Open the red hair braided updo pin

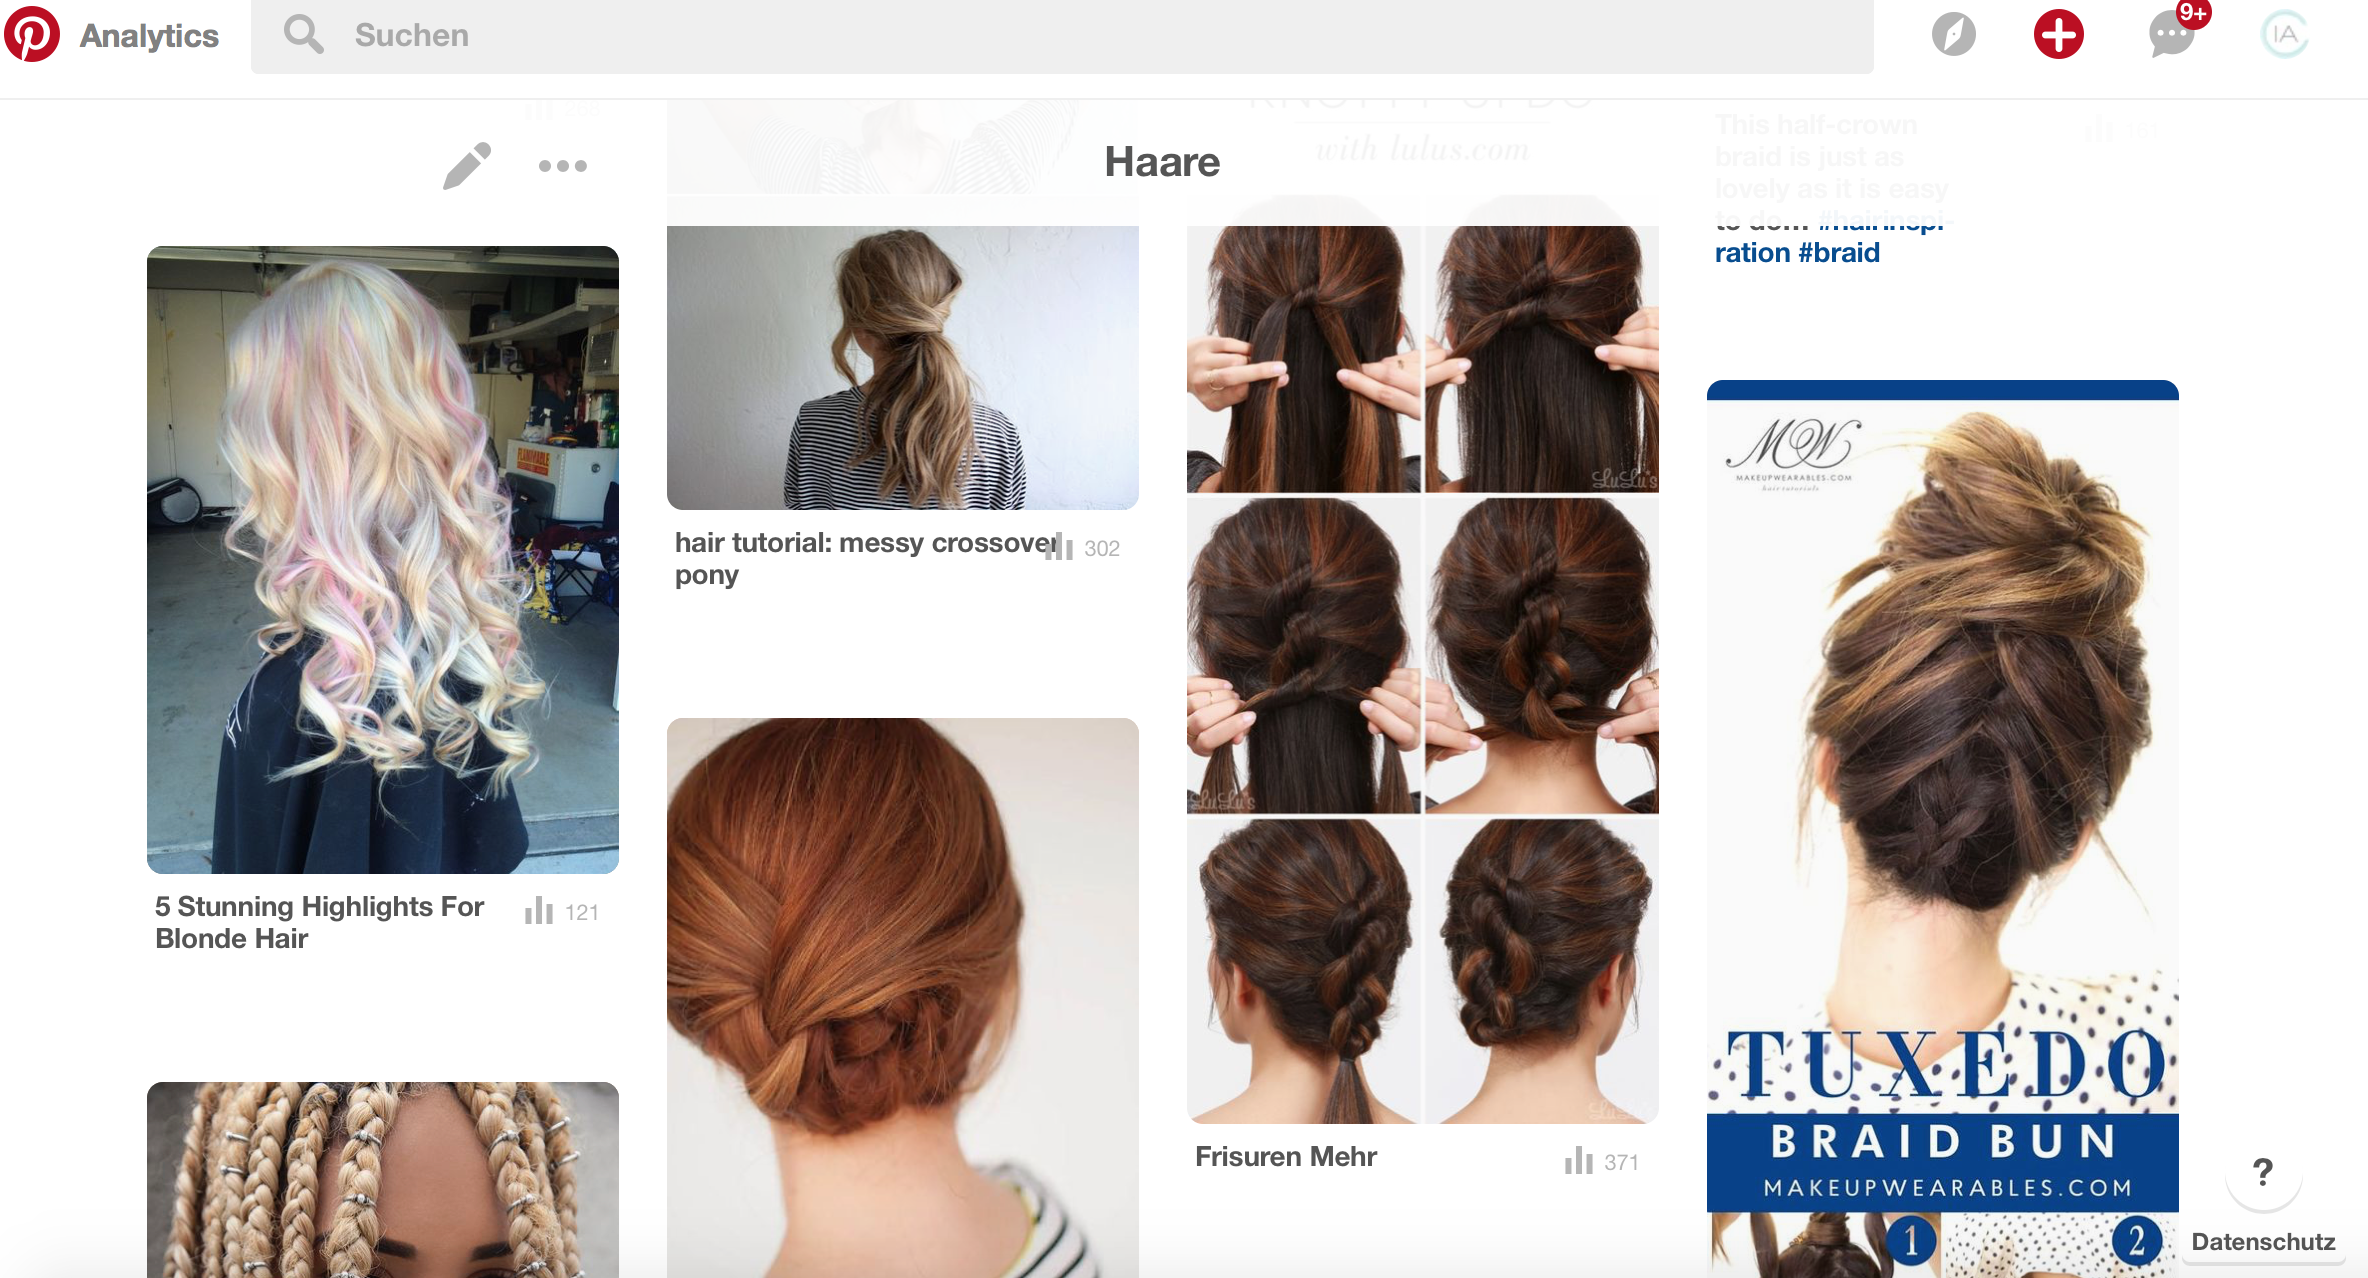point(903,997)
